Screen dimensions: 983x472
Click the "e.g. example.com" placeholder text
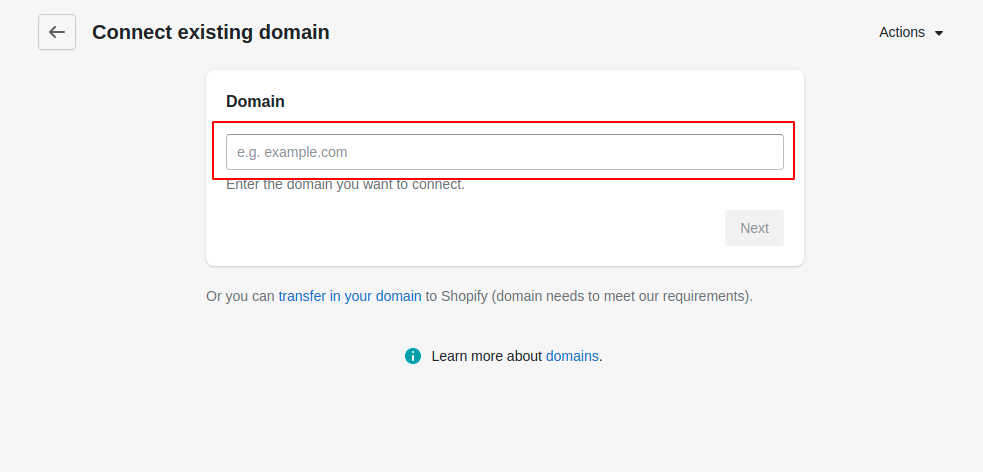pos(292,152)
